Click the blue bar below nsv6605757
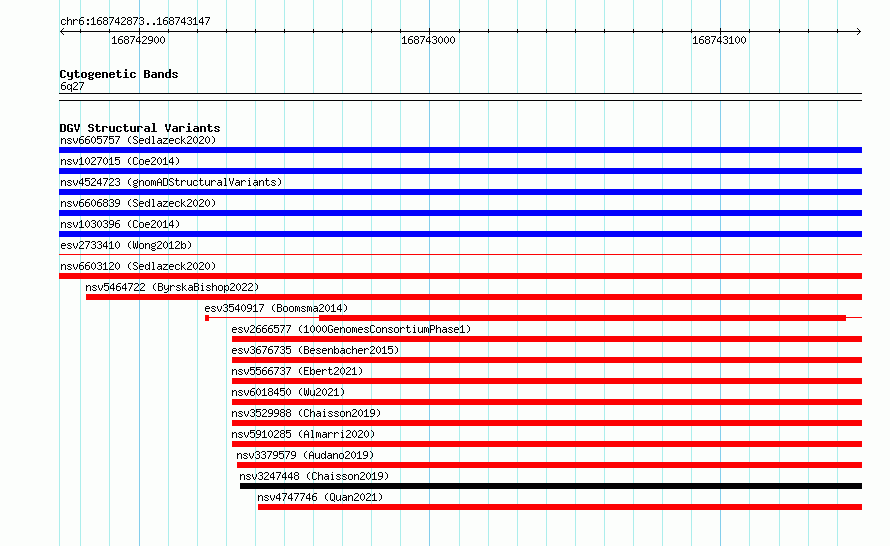The width and height of the screenshot is (890, 546). point(460,150)
